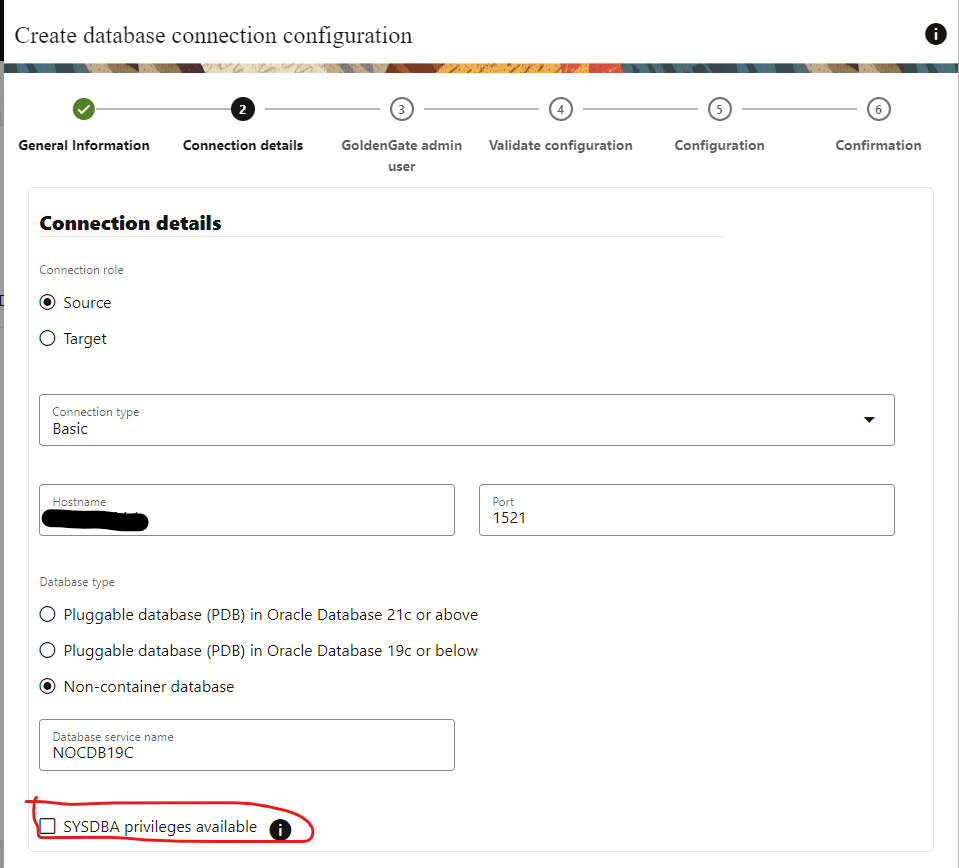The image size is (959, 868).
Task: Enable SYSDBA privileges available checkbox
Action: (x=48, y=827)
